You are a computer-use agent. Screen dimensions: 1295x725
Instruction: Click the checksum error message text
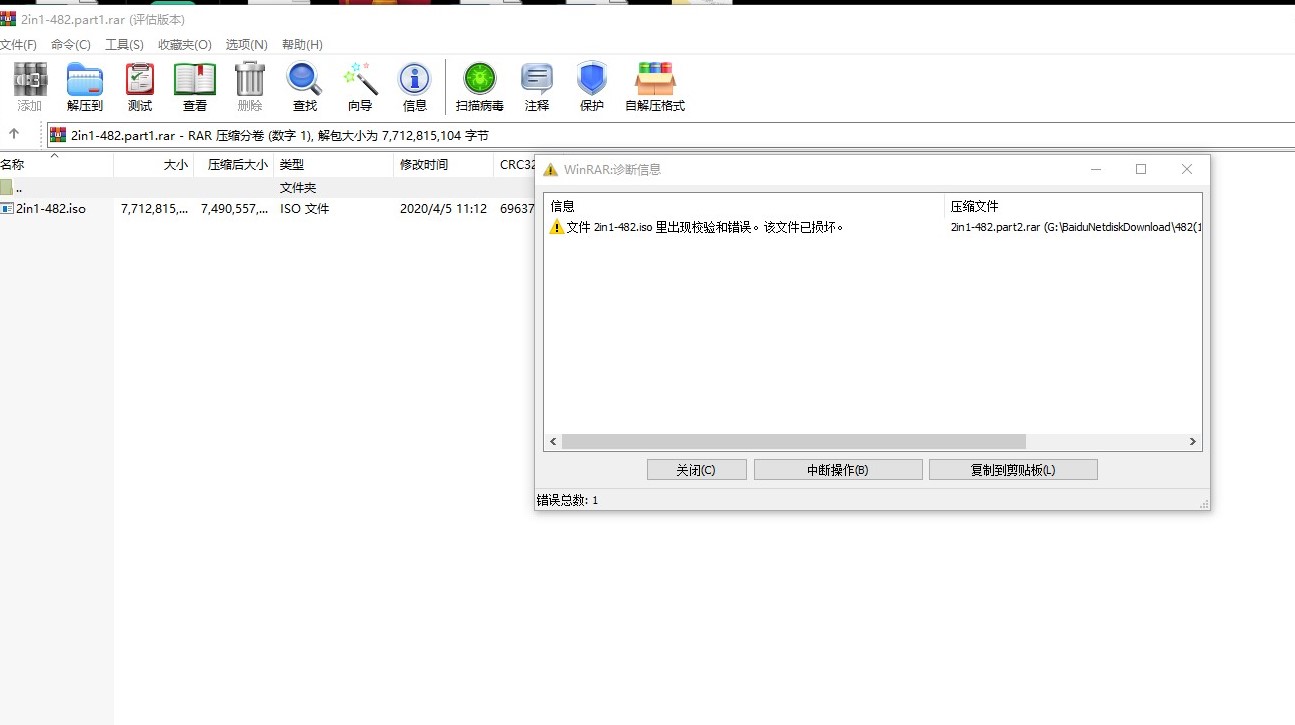pos(705,227)
